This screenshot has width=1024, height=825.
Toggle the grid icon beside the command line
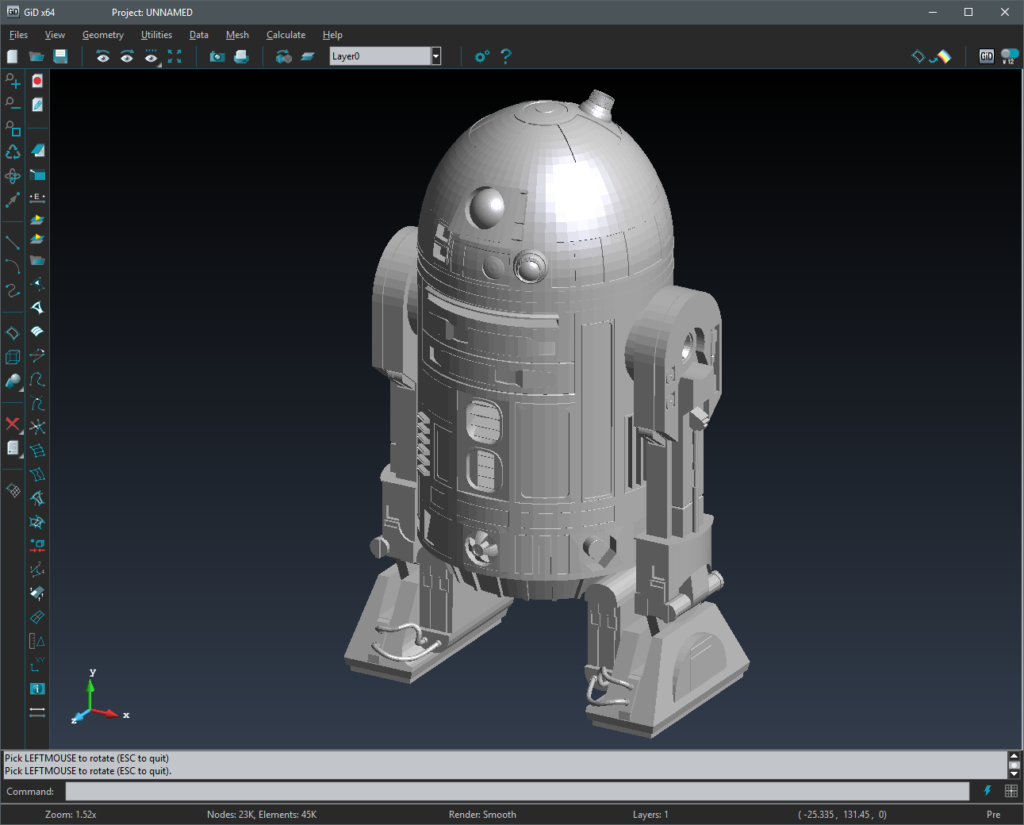pyautogui.click(x=1011, y=791)
